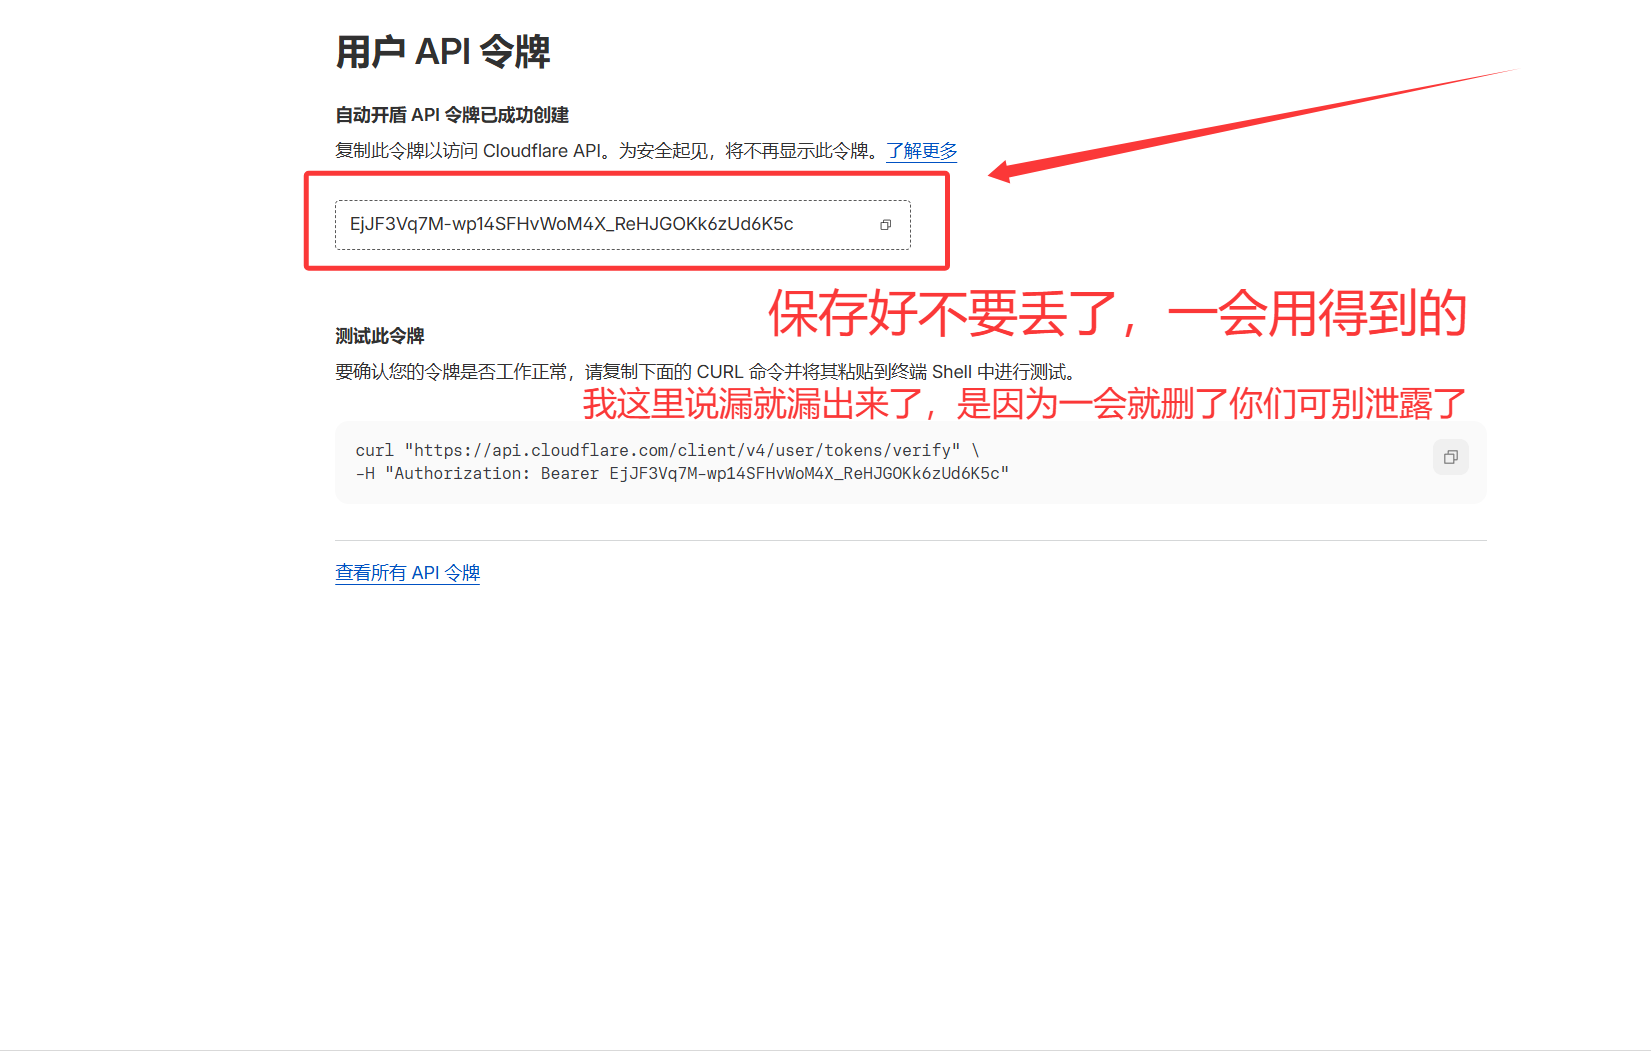The width and height of the screenshot is (1651, 1052).
Task: Click the Bearer token value in the code block
Action: coord(805,474)
